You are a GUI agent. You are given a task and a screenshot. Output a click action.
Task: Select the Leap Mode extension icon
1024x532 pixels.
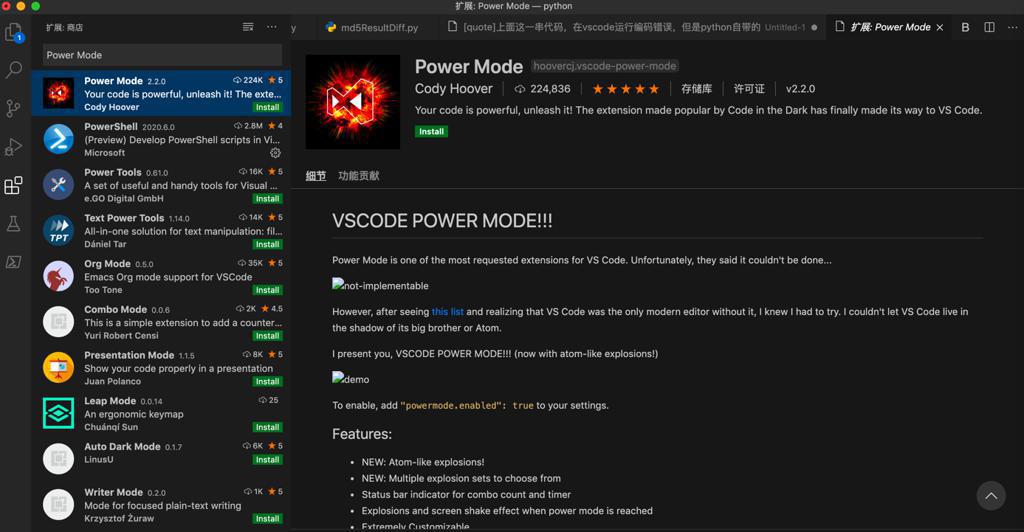[58, 413]
